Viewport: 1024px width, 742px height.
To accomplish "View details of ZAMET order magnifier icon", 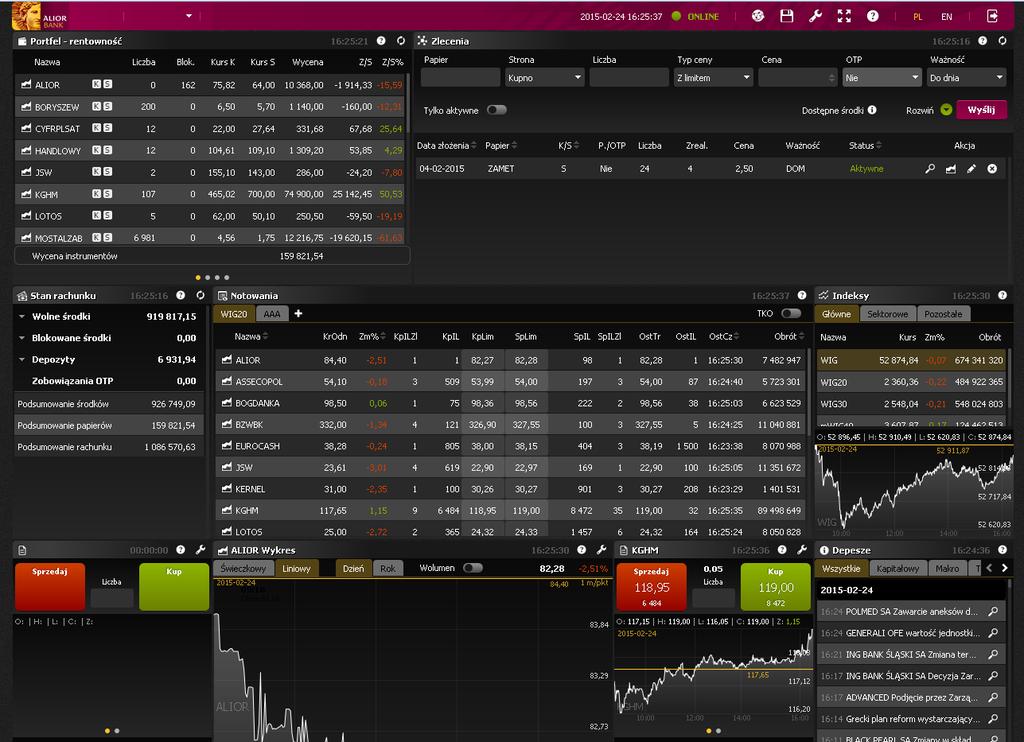I will click(x=930, y=169).
